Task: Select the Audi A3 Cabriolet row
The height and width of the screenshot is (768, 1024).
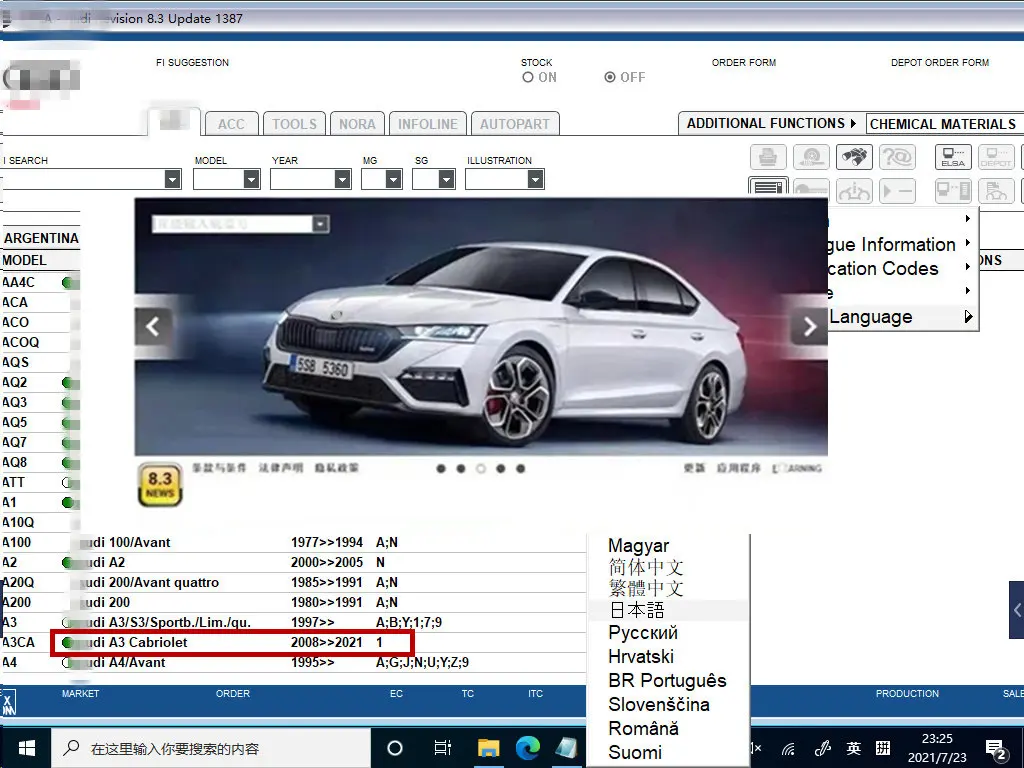Action: 232,642
